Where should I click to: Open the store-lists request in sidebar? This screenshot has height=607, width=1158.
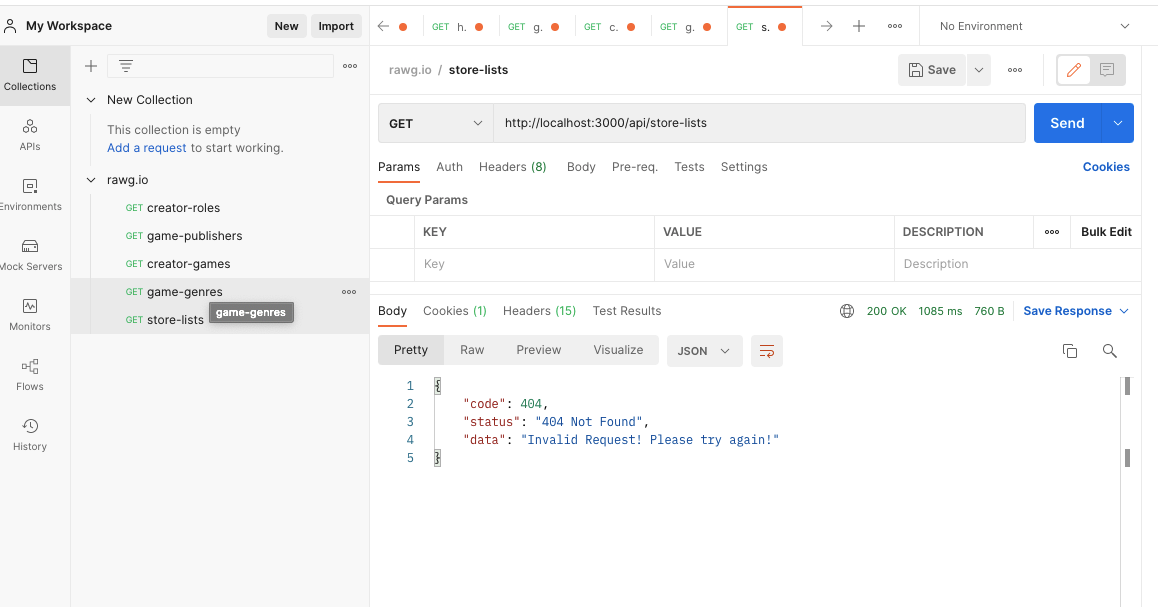(165, 320)
